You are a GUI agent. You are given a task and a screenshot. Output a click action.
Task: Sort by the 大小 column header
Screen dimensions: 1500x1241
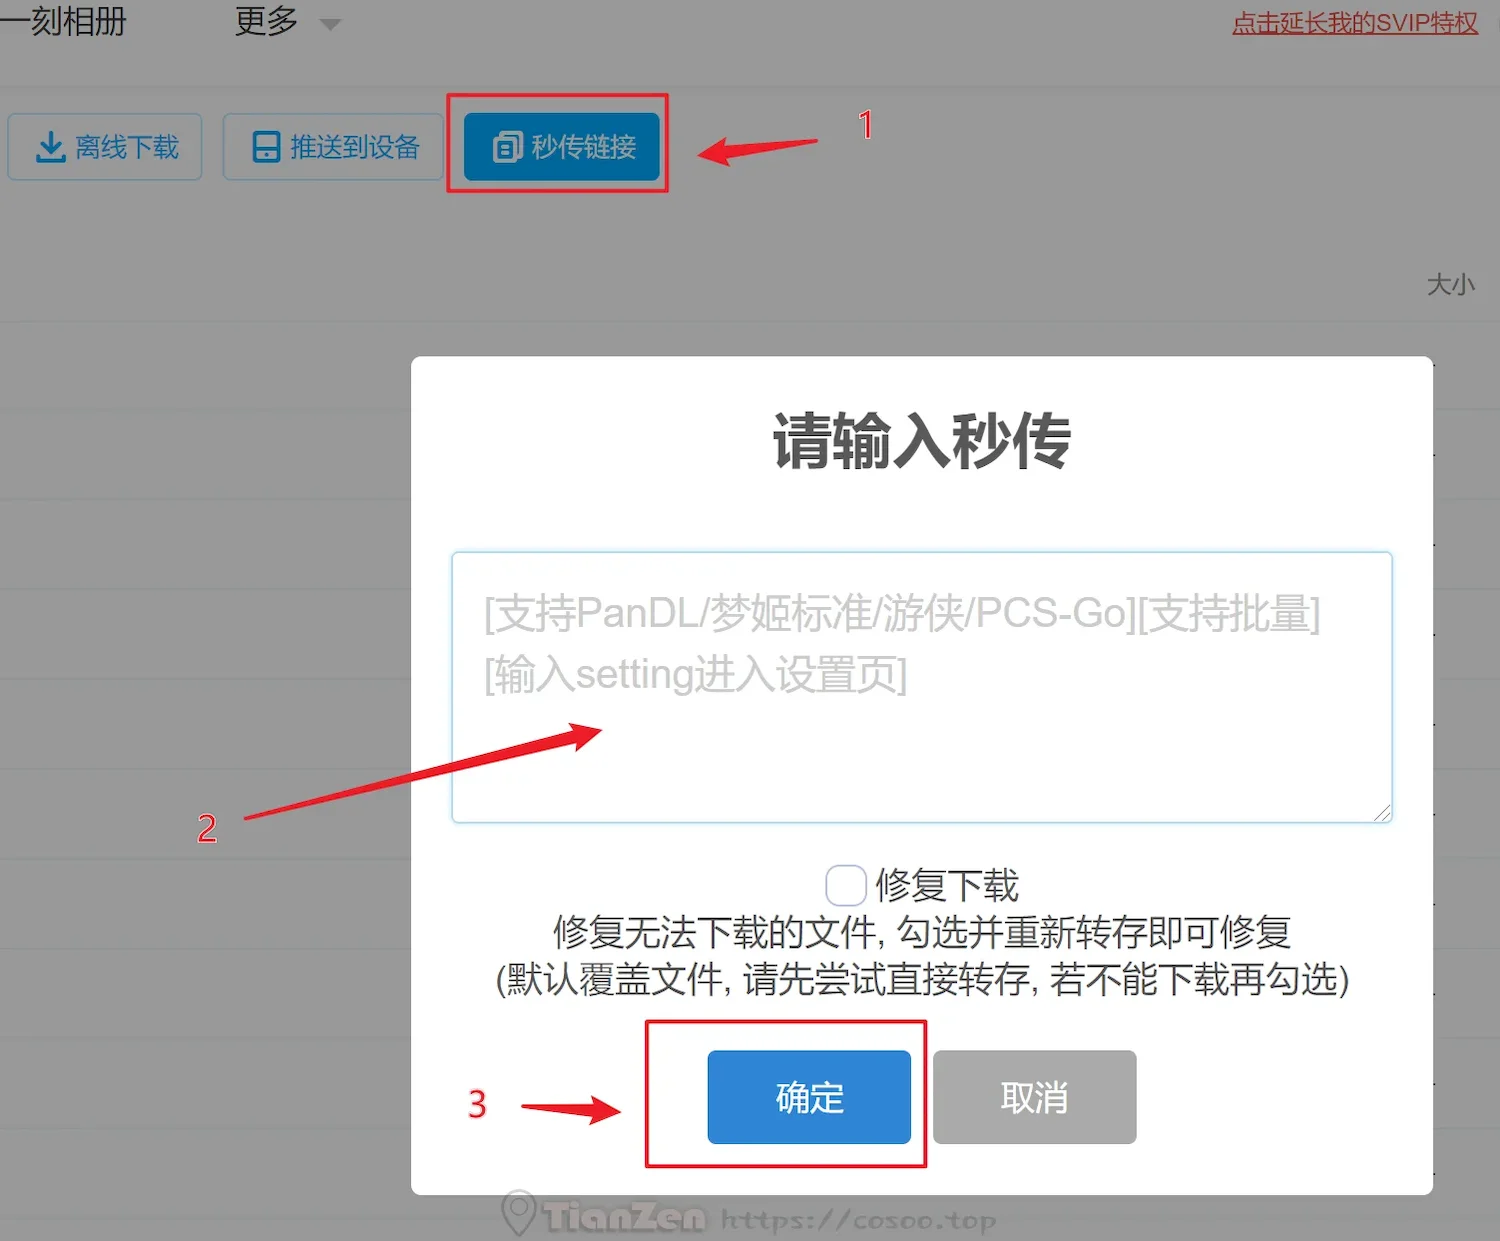(1450, 285)
